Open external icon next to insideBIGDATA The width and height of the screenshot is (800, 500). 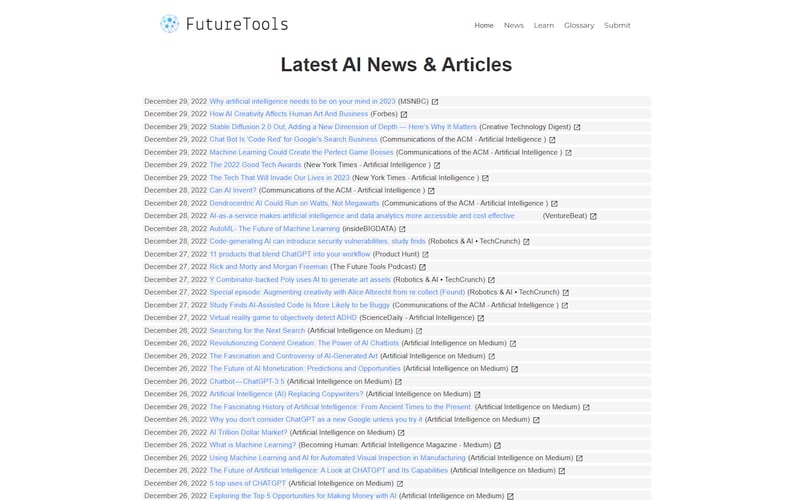(403, 229)
